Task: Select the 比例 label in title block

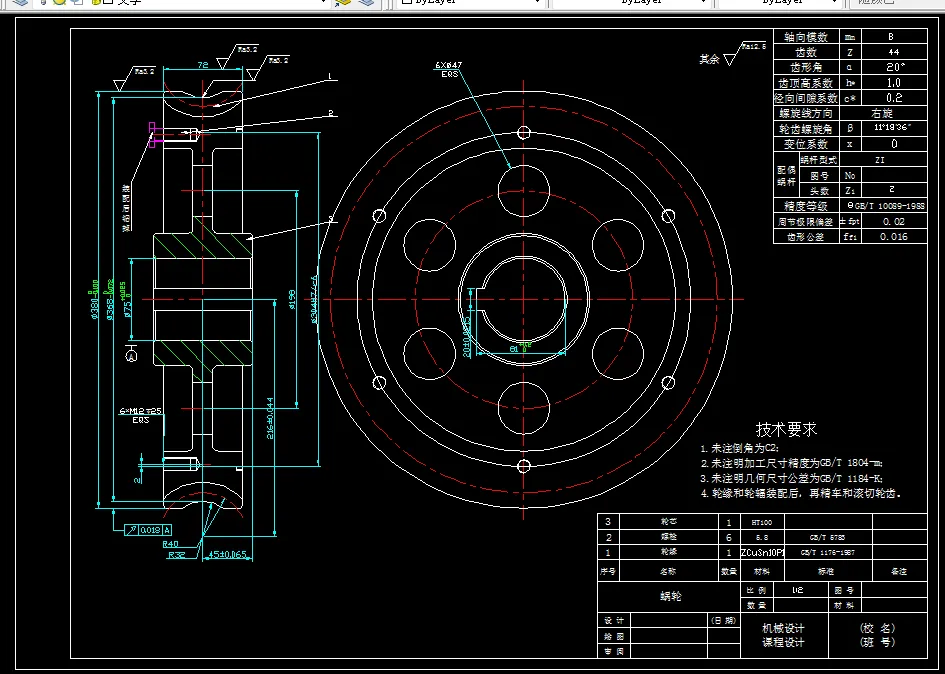Action: (x=756, y=591)
